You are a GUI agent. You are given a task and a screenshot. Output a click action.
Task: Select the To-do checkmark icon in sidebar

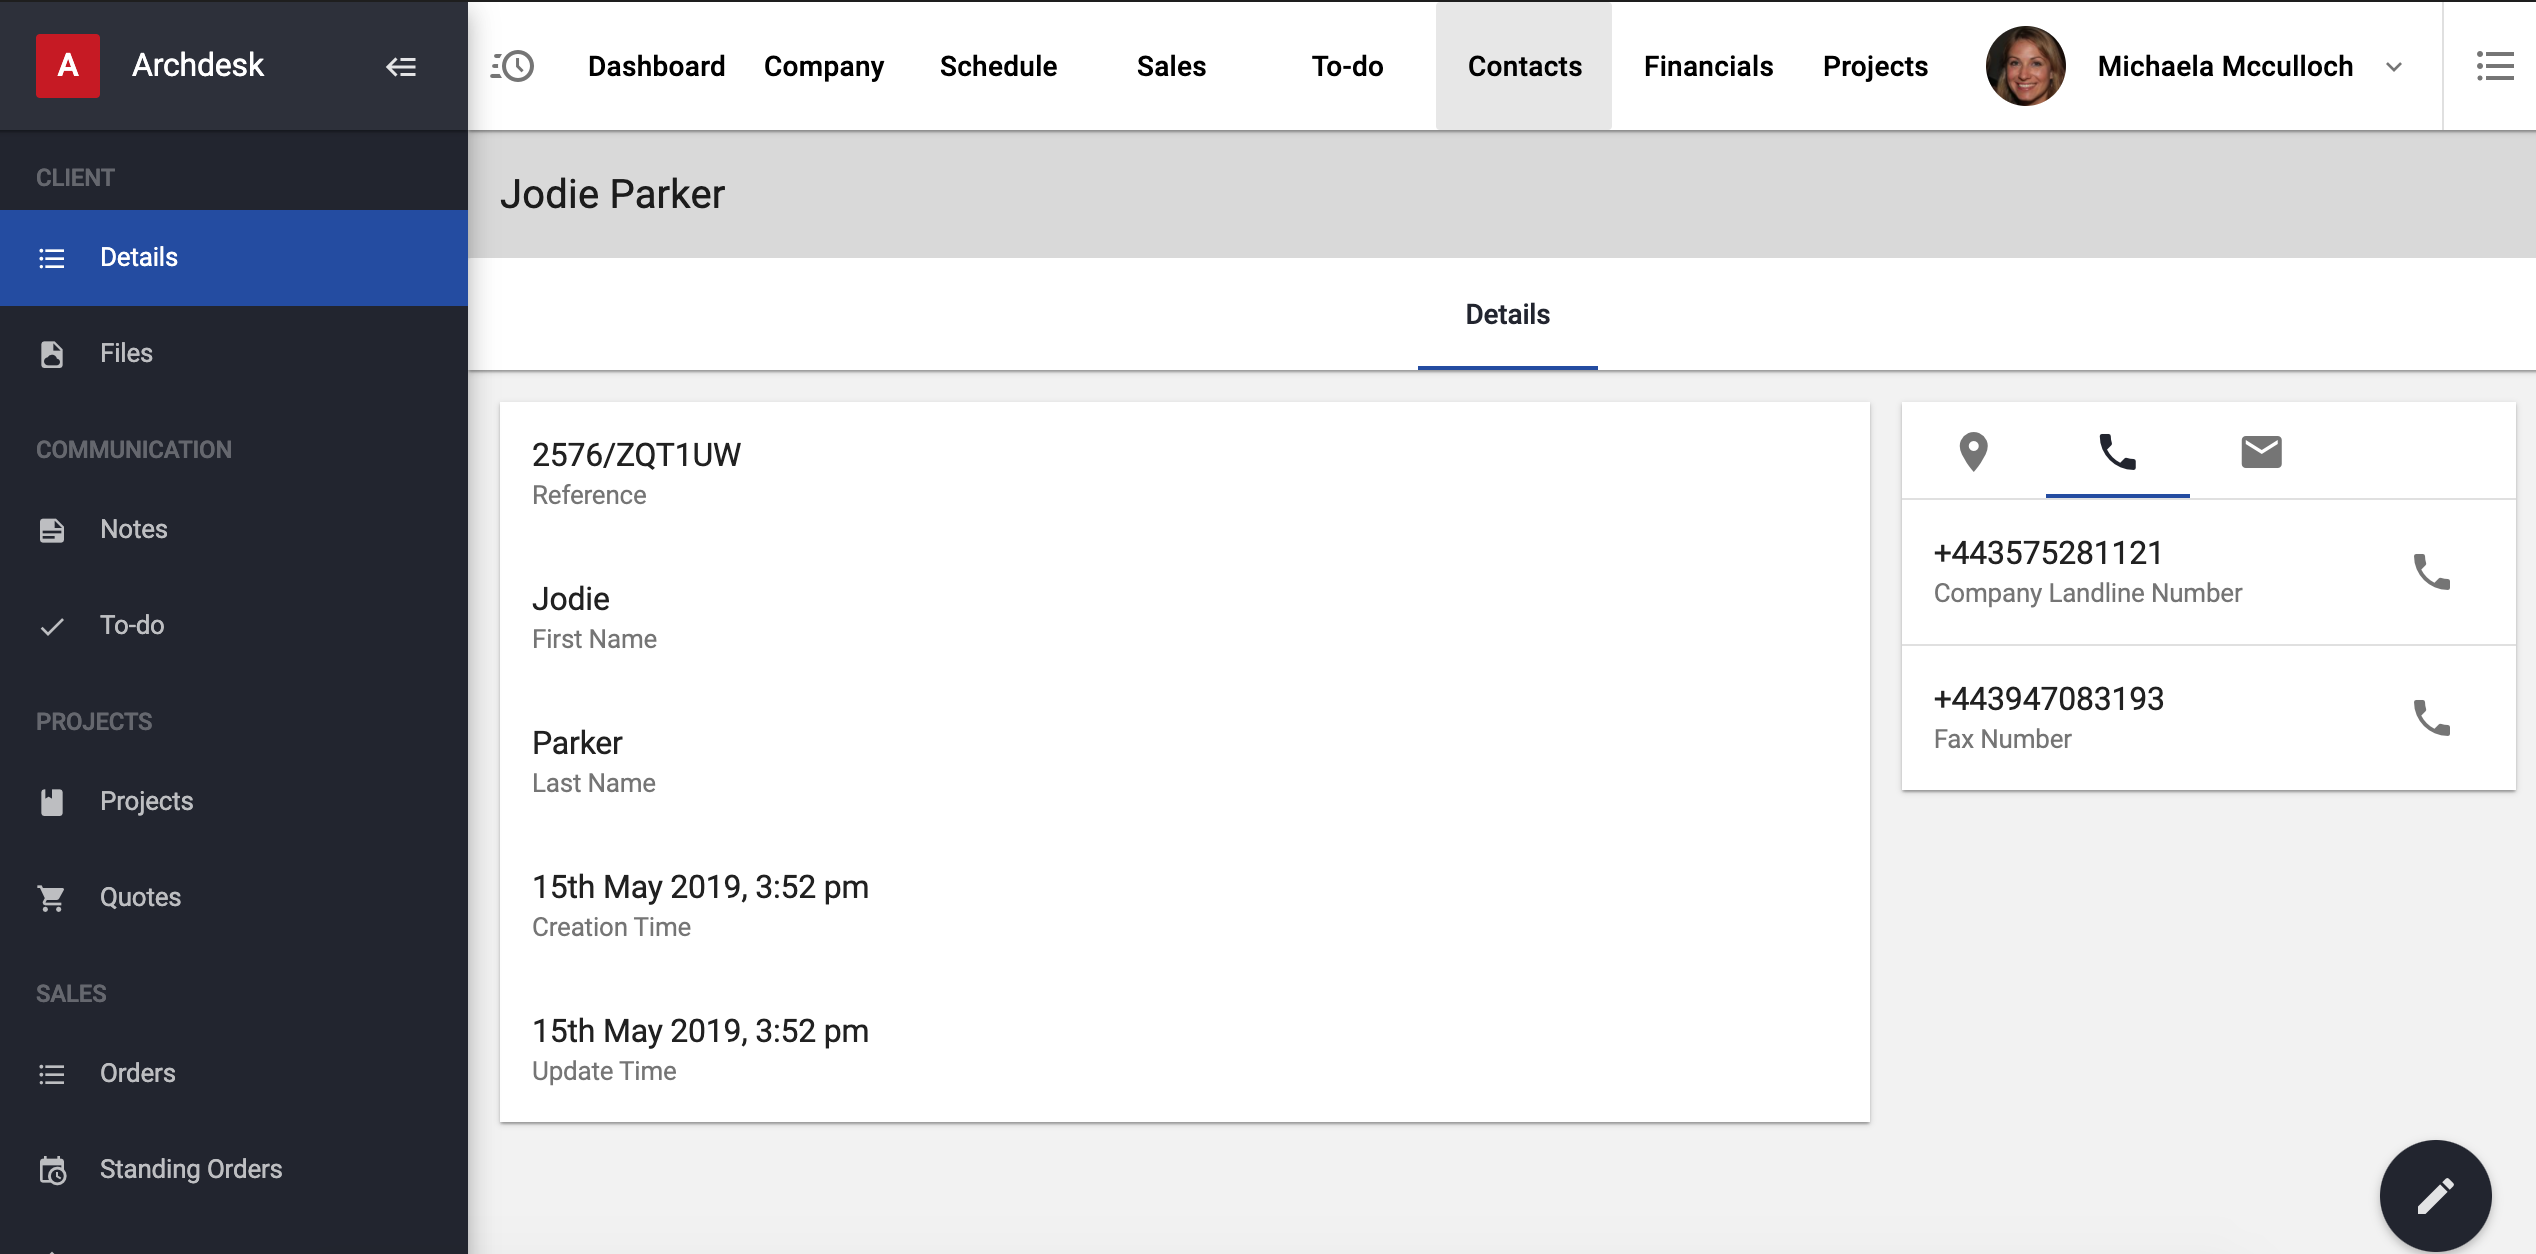click(x=51, y=625)
